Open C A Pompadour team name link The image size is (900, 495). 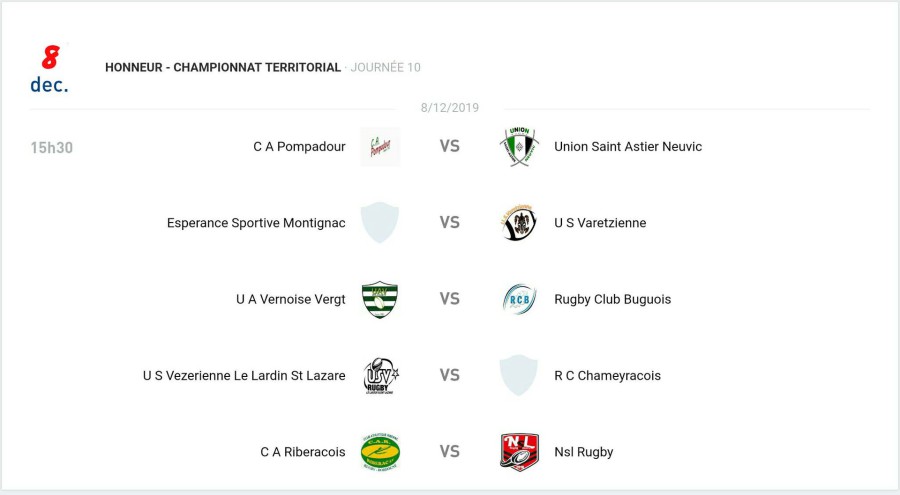tap(299, 147)
